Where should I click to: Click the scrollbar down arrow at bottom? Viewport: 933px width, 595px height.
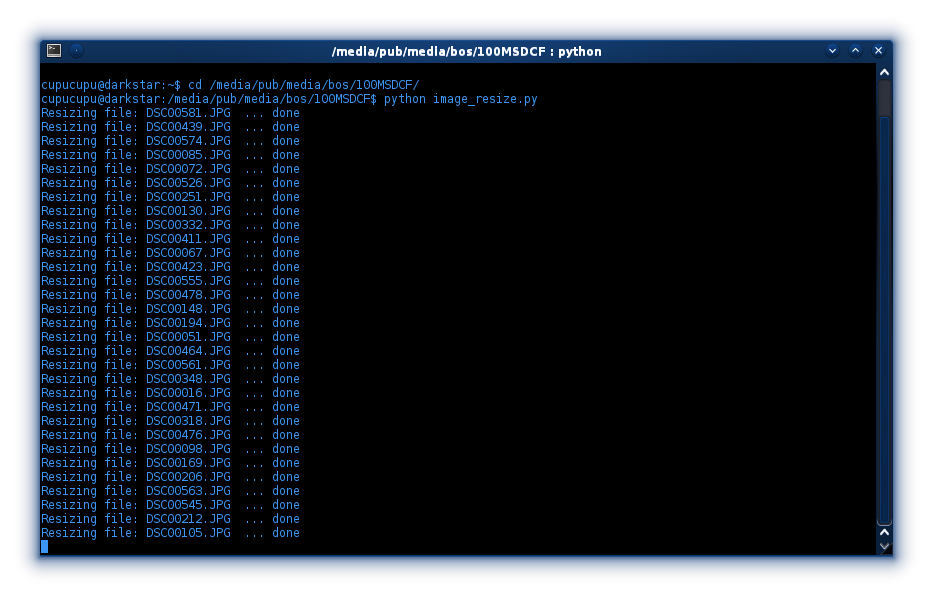(884, 546)
